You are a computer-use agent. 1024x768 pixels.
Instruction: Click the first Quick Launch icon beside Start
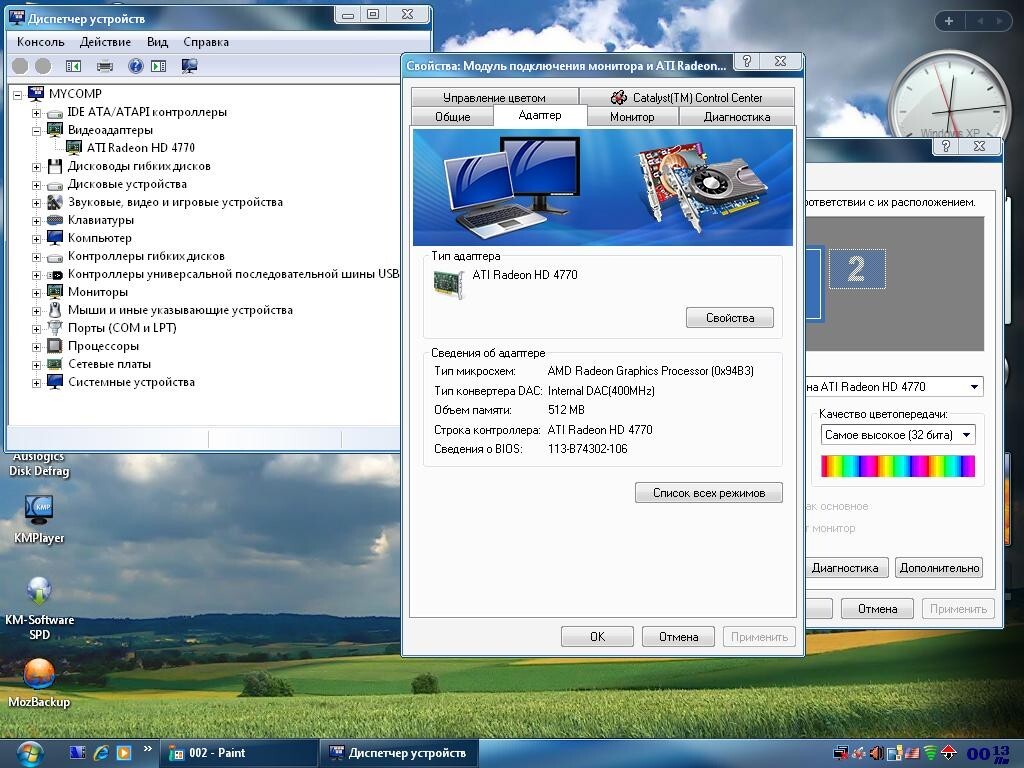[x=78, y=753]
